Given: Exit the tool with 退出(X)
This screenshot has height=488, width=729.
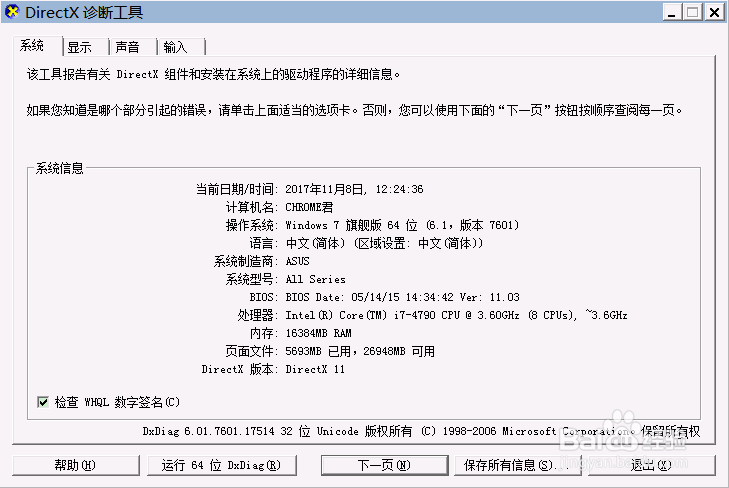Looking at the screenshot, I should click(651, 465).
